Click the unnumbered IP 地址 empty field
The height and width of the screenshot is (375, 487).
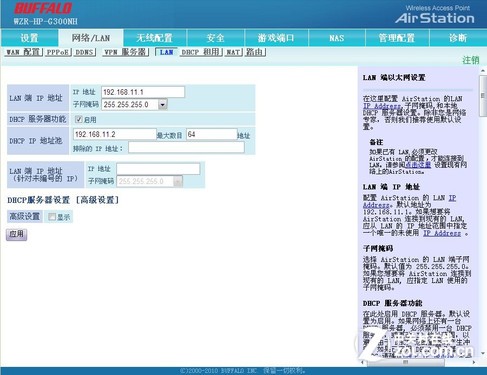(158, 169)
